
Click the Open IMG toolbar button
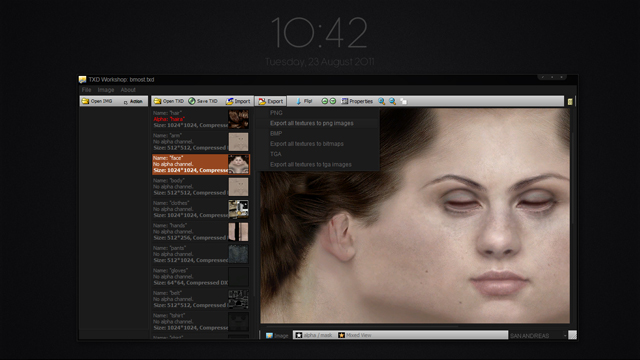coord(97,101)
